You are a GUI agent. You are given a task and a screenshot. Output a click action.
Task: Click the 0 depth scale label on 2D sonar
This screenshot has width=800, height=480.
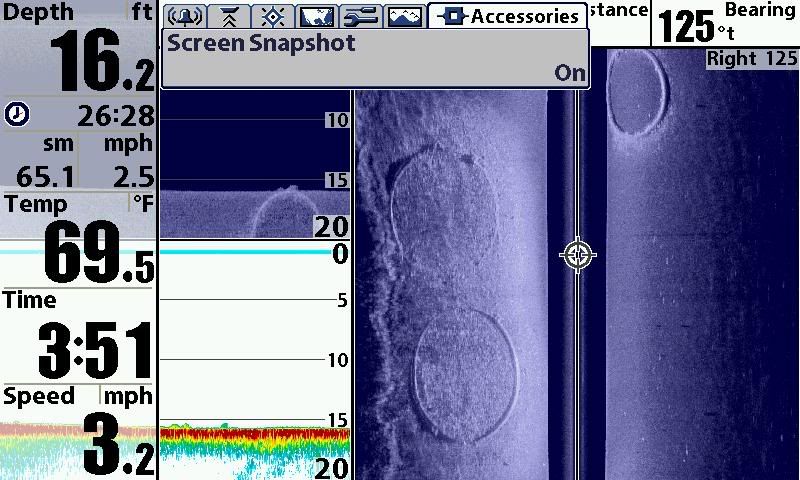[x=340, y=254]
